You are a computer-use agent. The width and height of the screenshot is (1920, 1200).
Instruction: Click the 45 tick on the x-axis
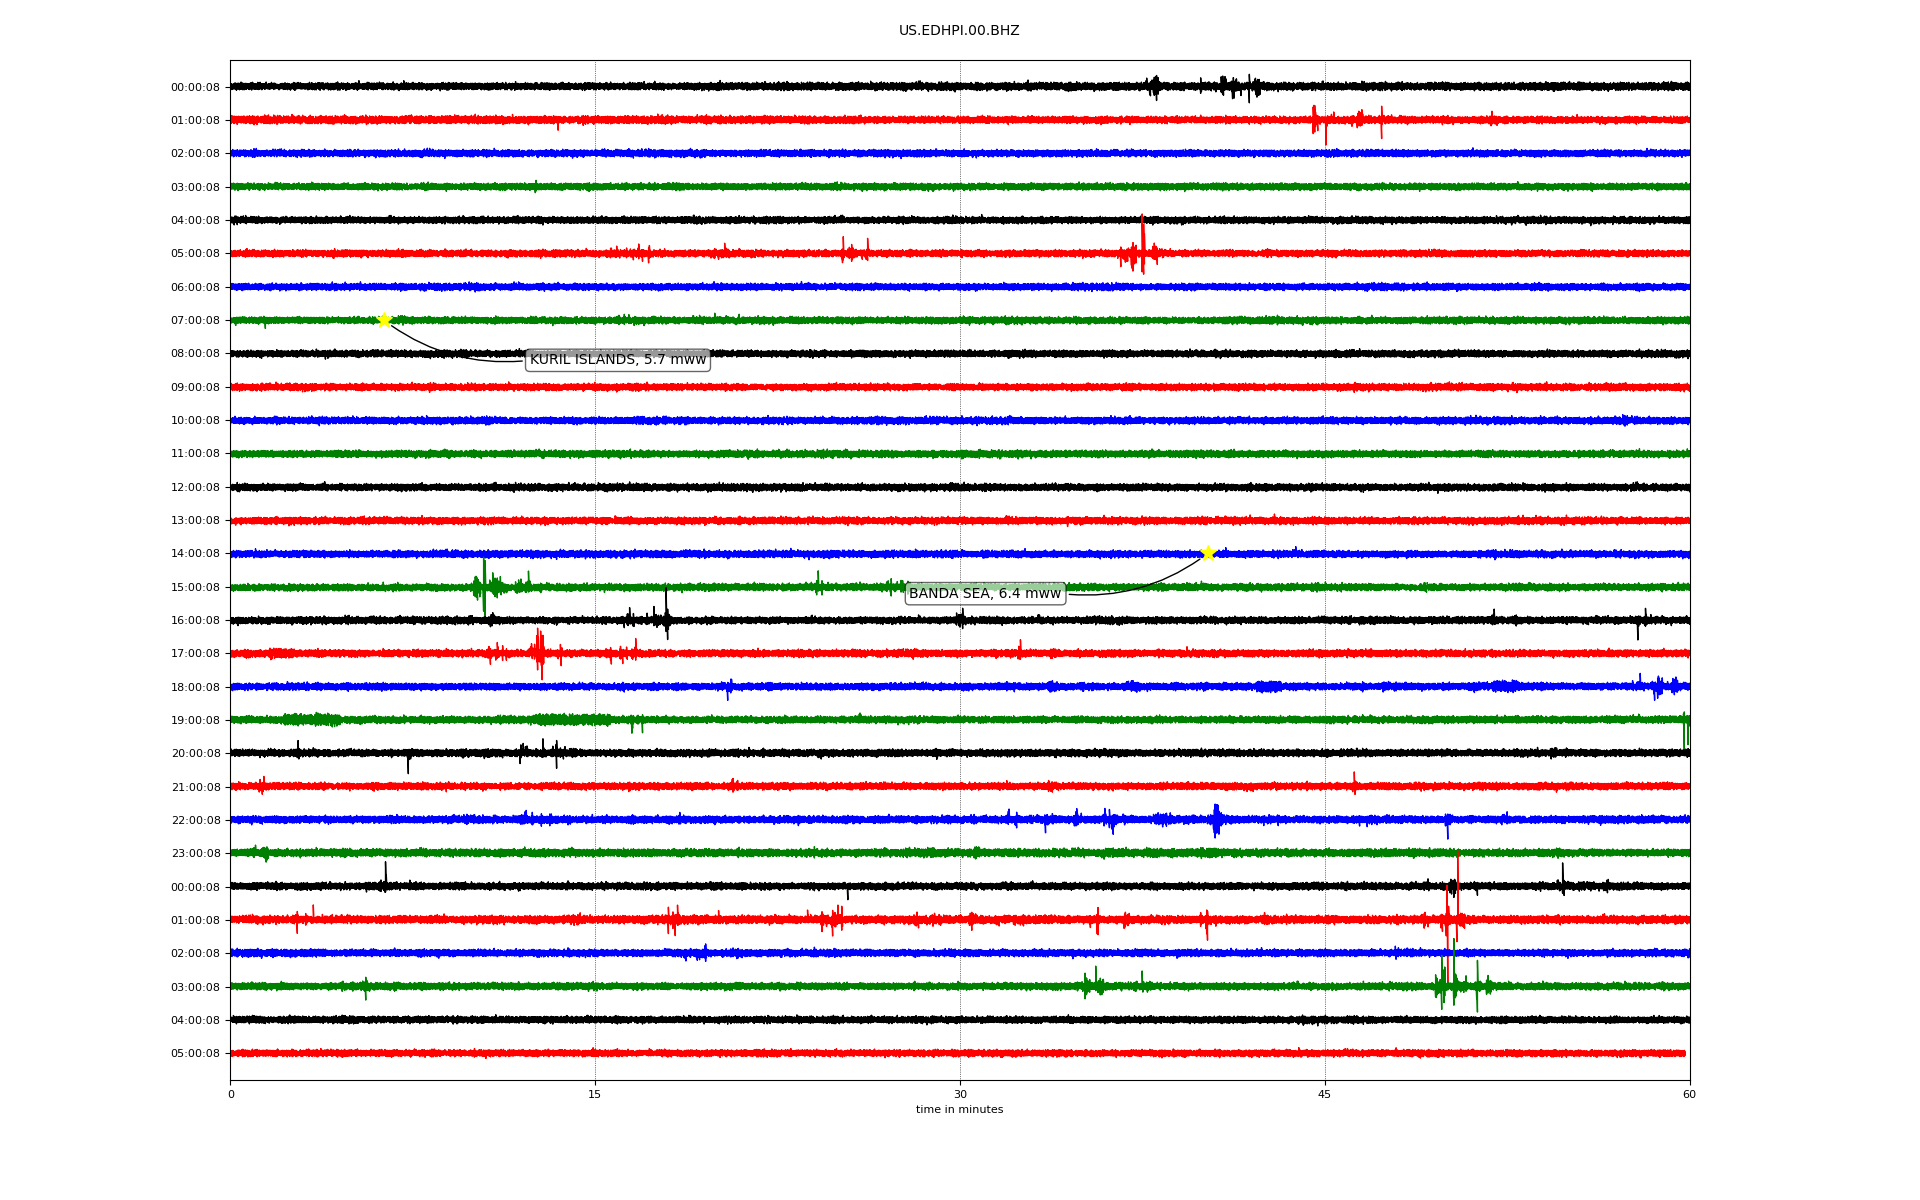point(1324,1094)
